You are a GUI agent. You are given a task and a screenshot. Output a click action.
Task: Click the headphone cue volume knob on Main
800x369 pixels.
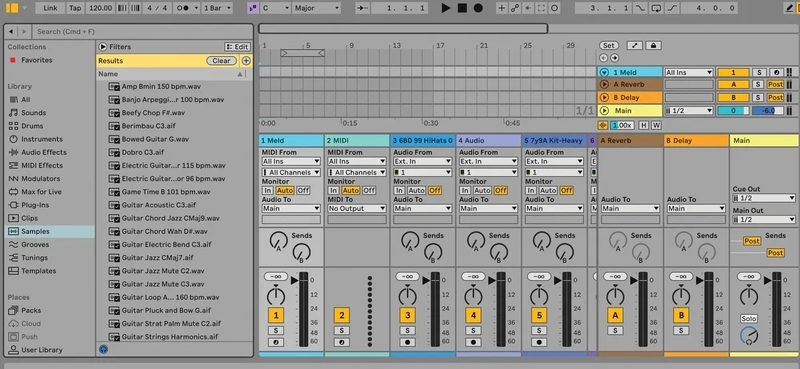[x=748, y=336]
